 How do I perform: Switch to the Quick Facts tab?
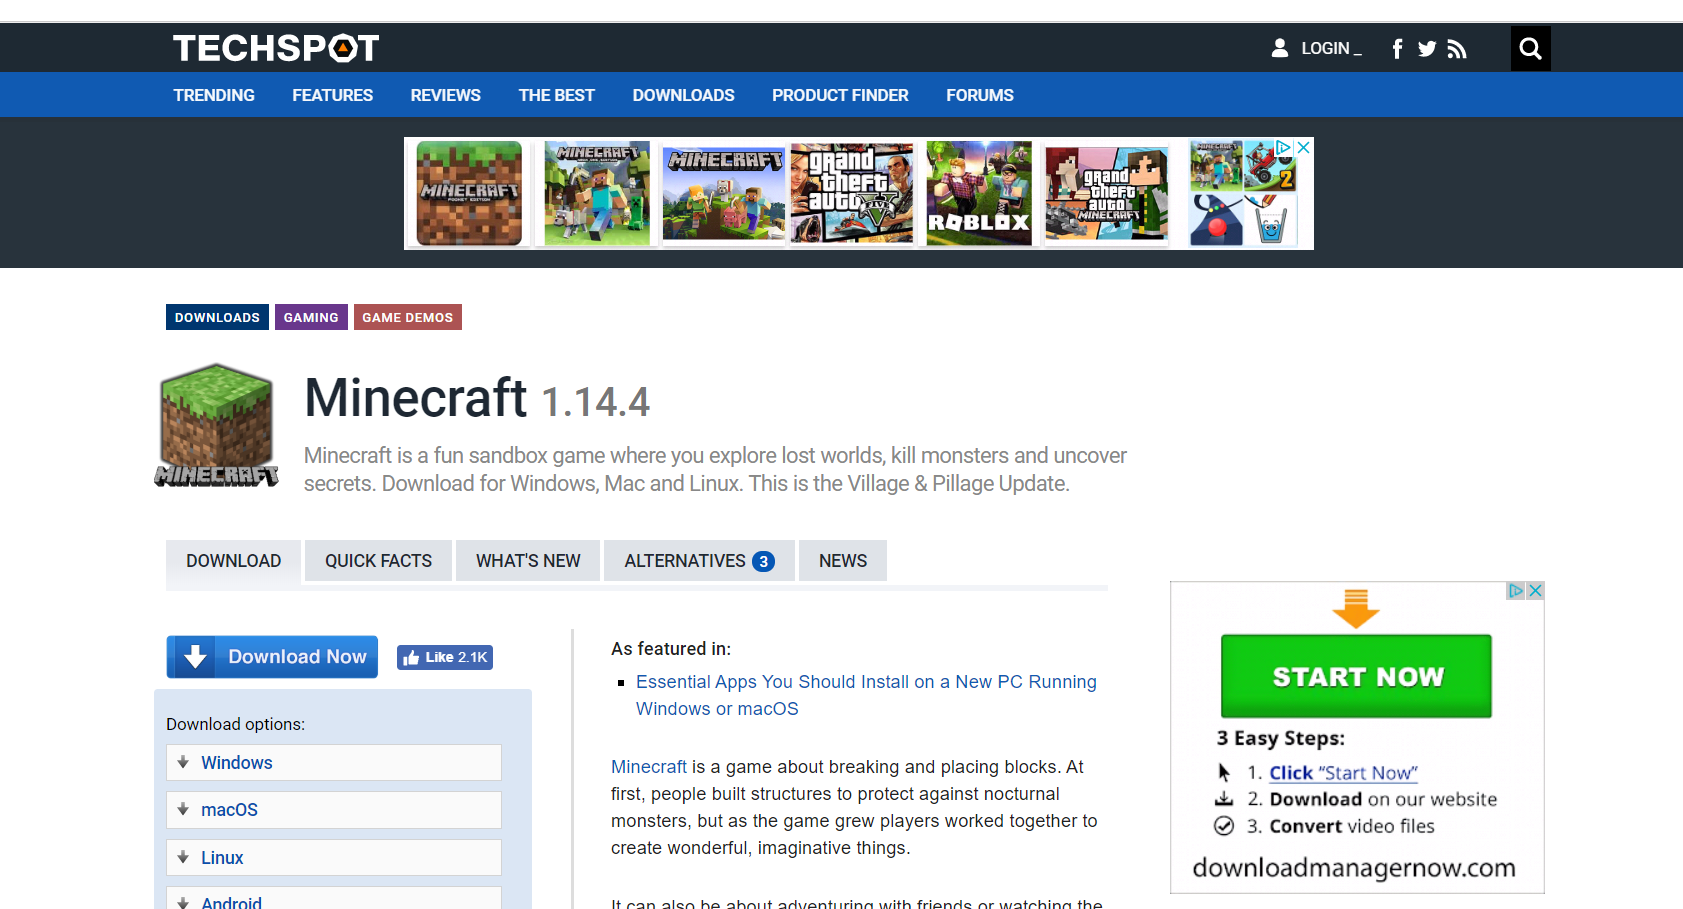(x=378, y=561)
